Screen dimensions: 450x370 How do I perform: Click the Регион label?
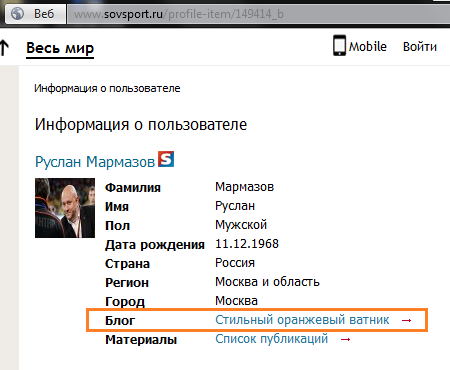tap(127, 283)
